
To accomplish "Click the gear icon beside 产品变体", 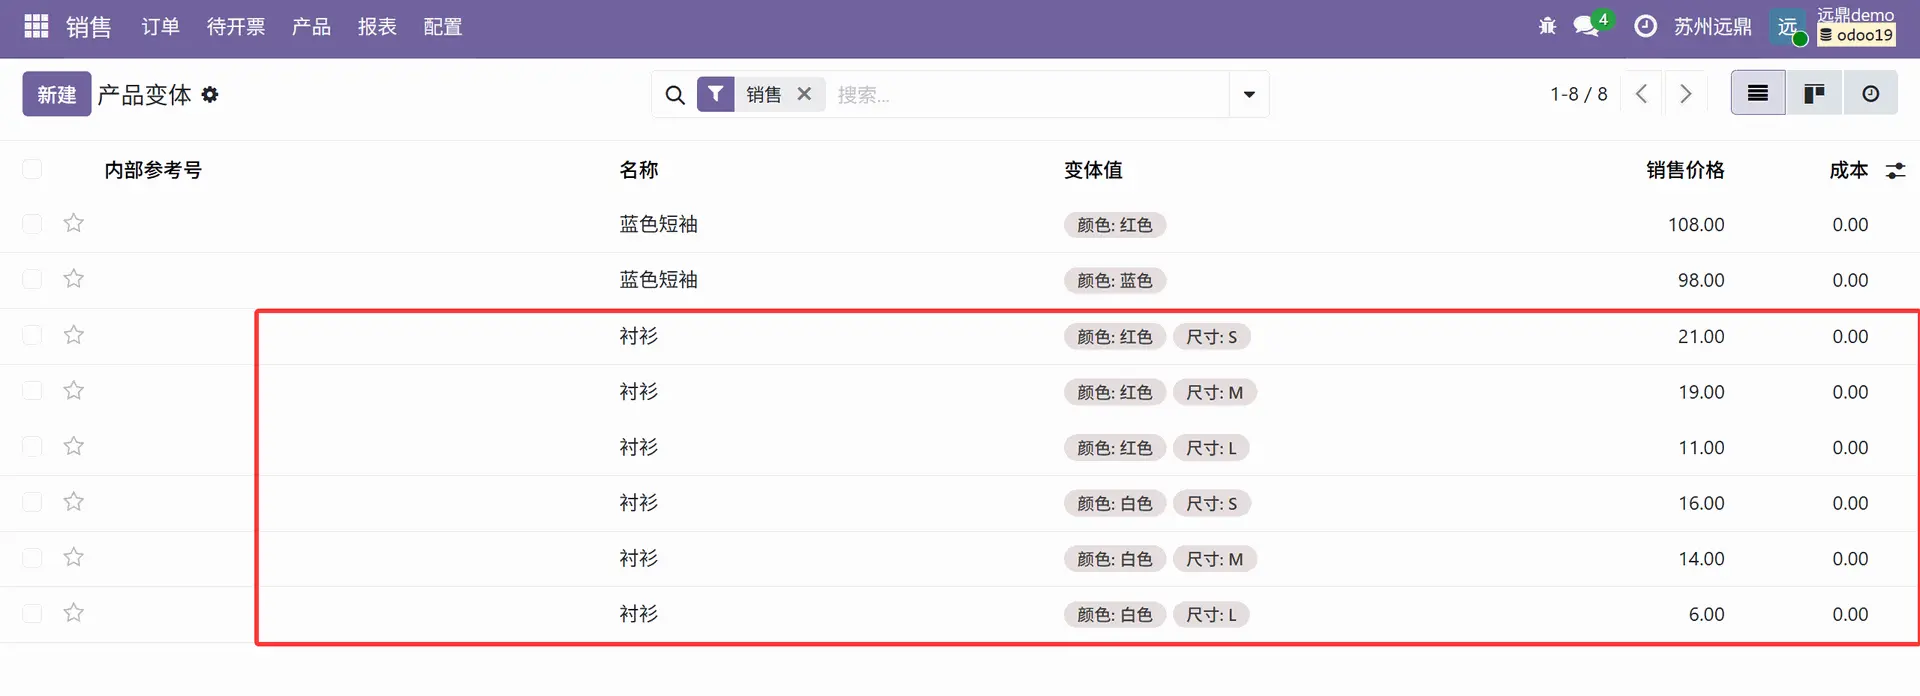I will pyautogui.click(x=210, y=95).
